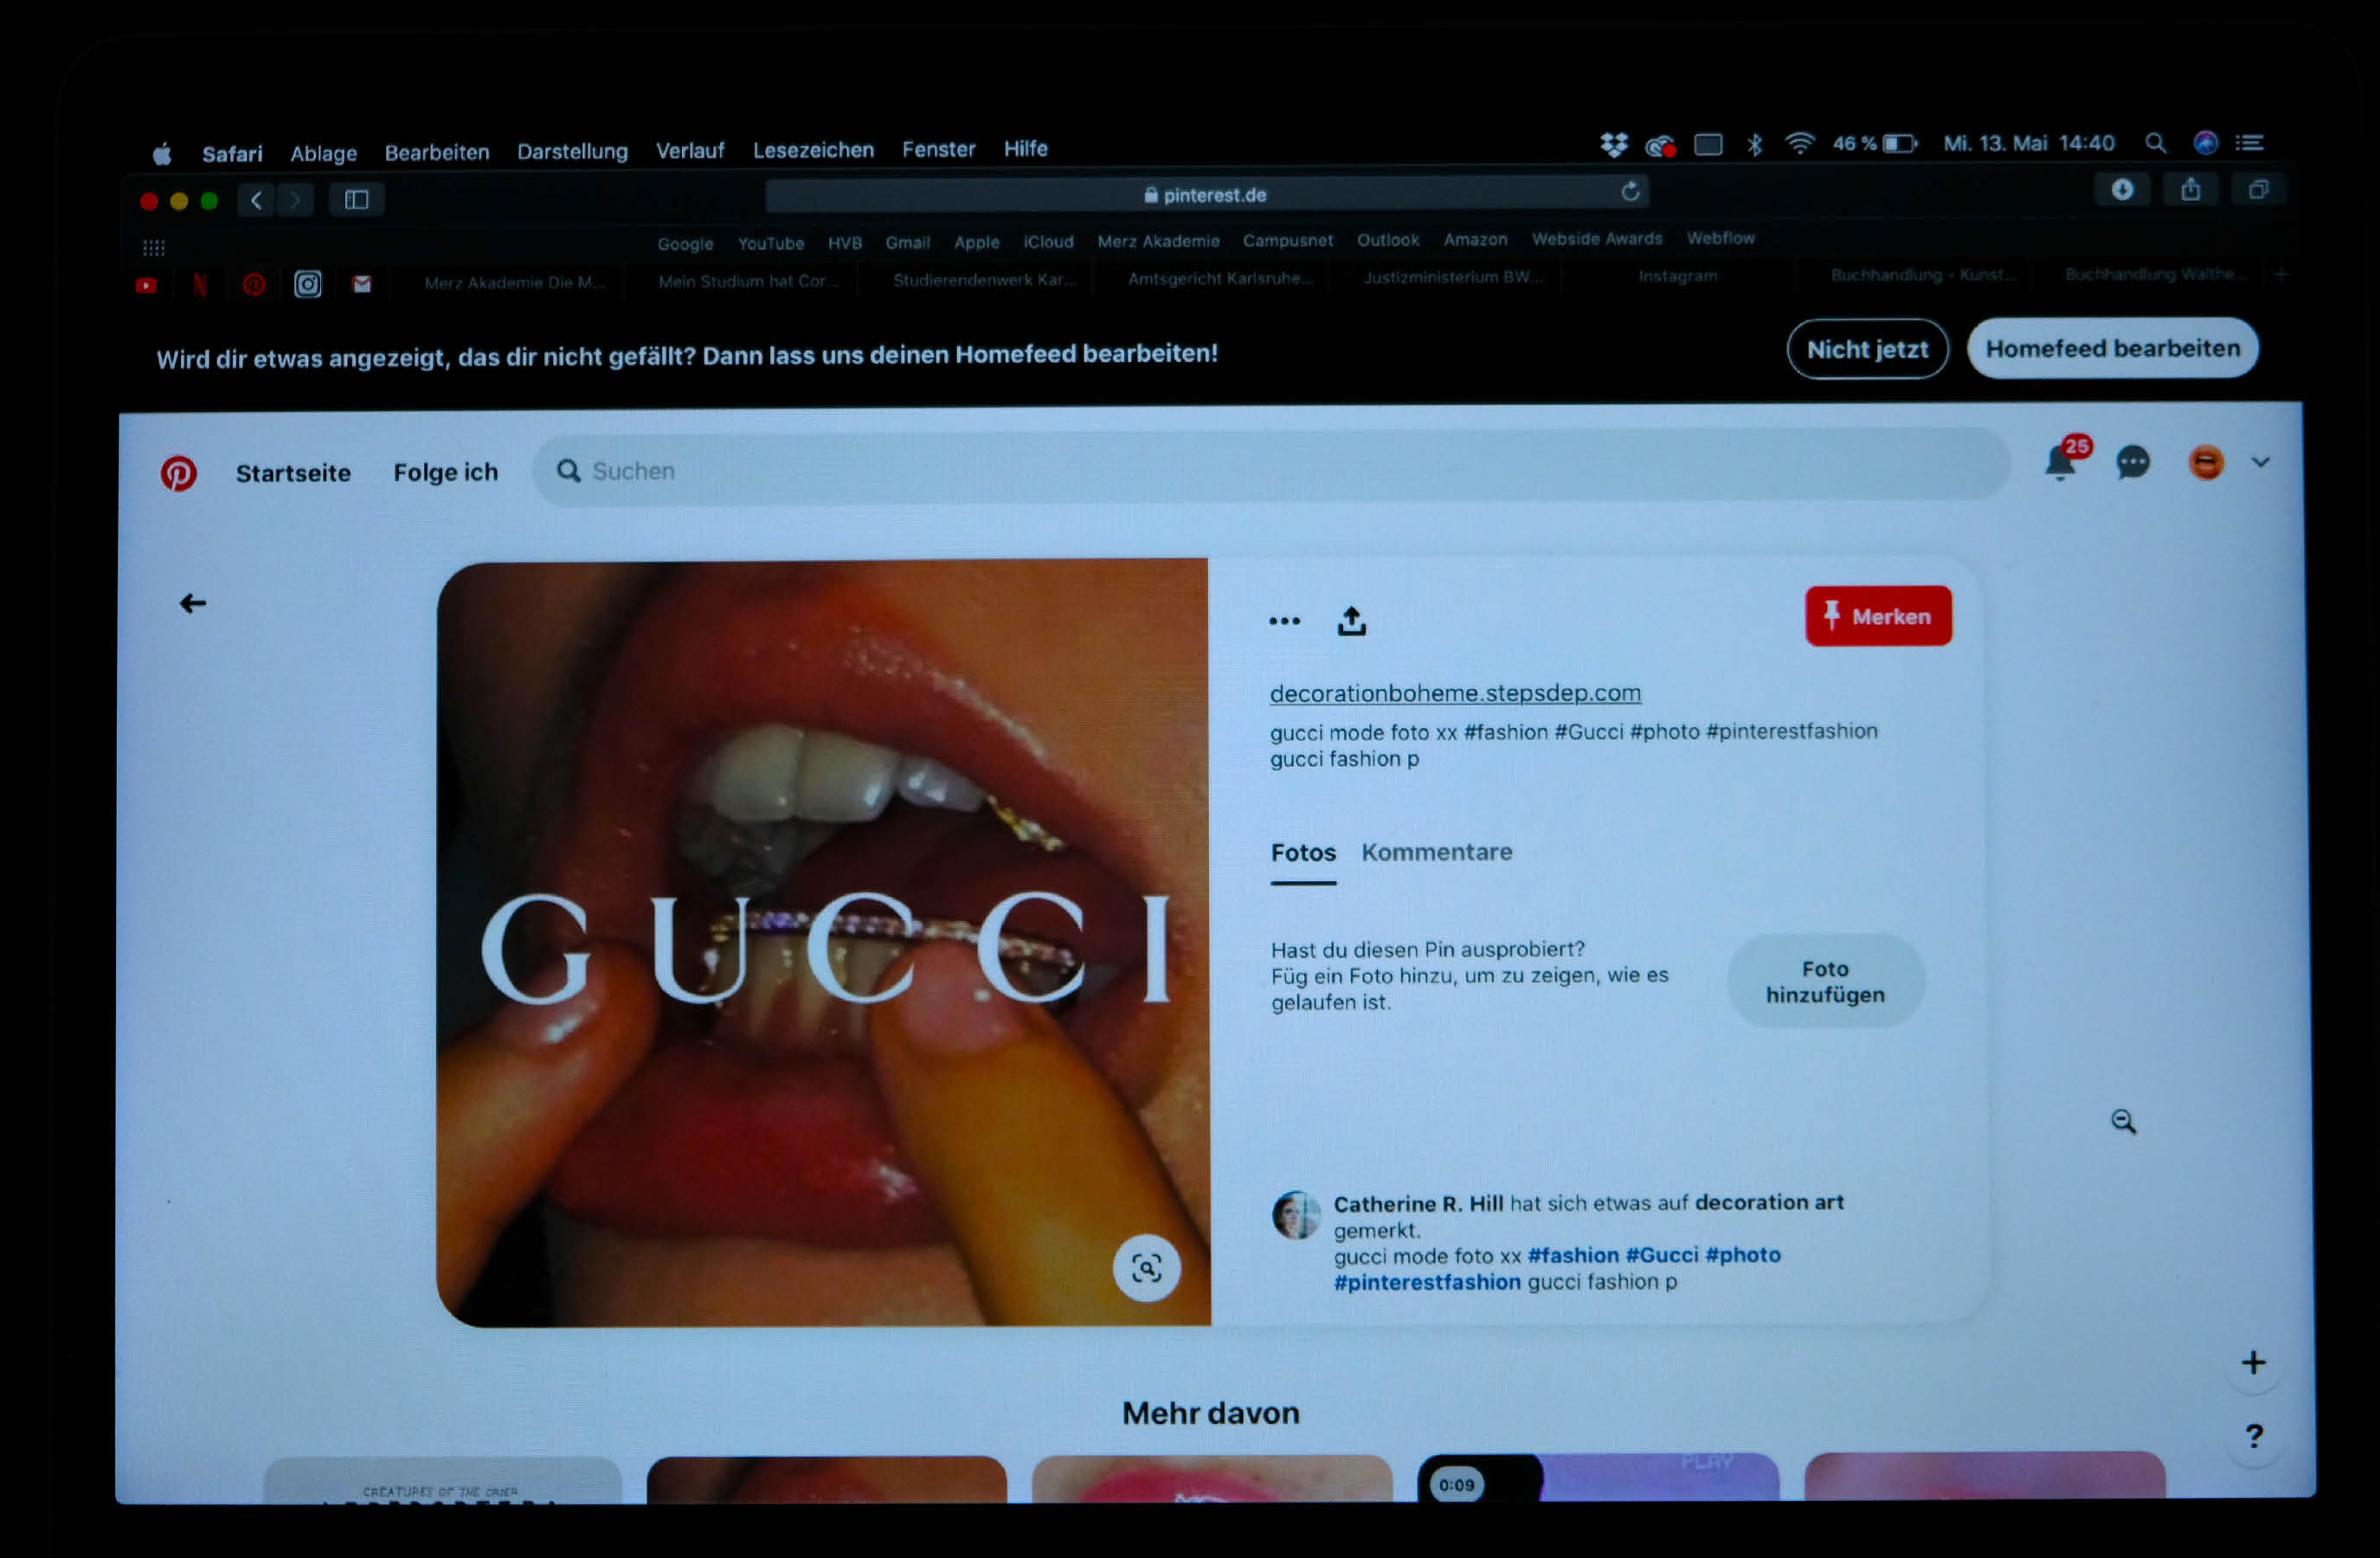Screen dimensions: 2380x1558
Task: Open the pinned Gmail tab icon
Action: [x=362, y=285]
